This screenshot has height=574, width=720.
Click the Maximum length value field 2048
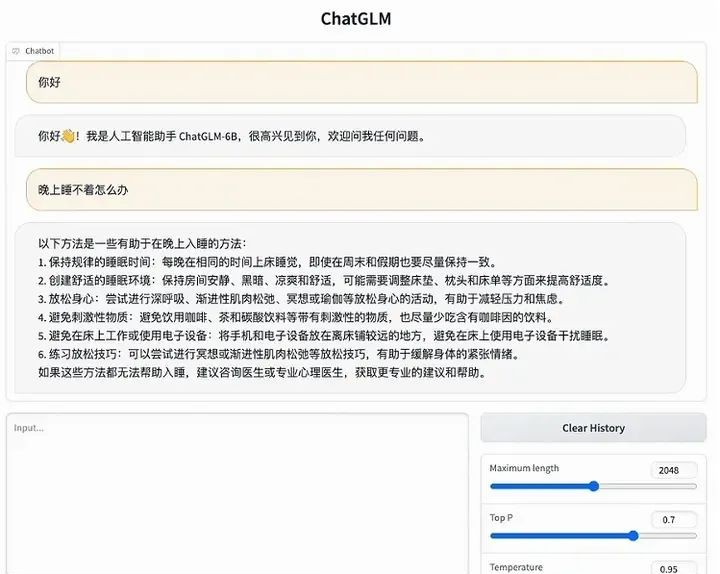click(674, 470)
